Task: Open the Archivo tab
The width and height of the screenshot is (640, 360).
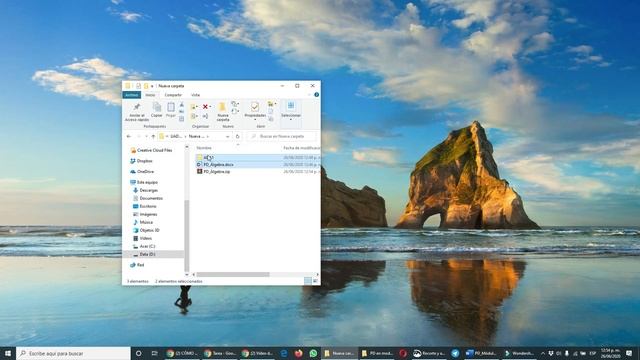Action: [131, 95]
